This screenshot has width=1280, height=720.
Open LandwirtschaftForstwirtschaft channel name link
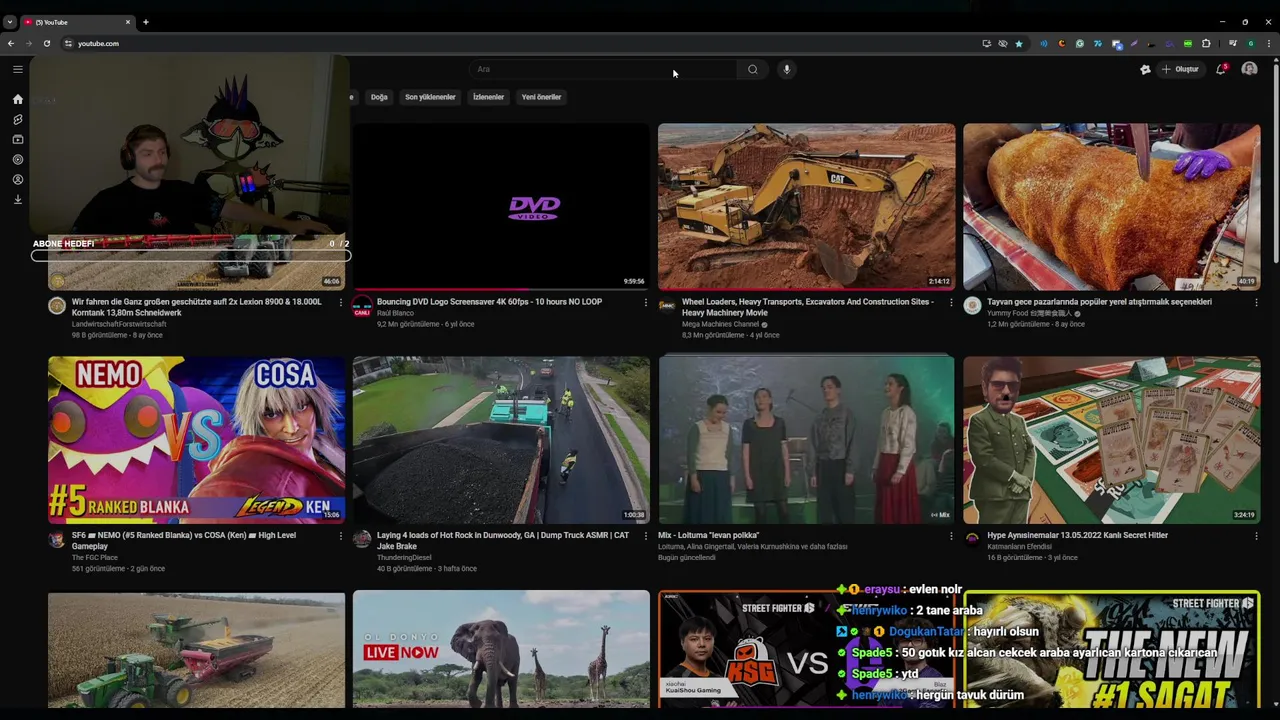[x=119, y=324]
